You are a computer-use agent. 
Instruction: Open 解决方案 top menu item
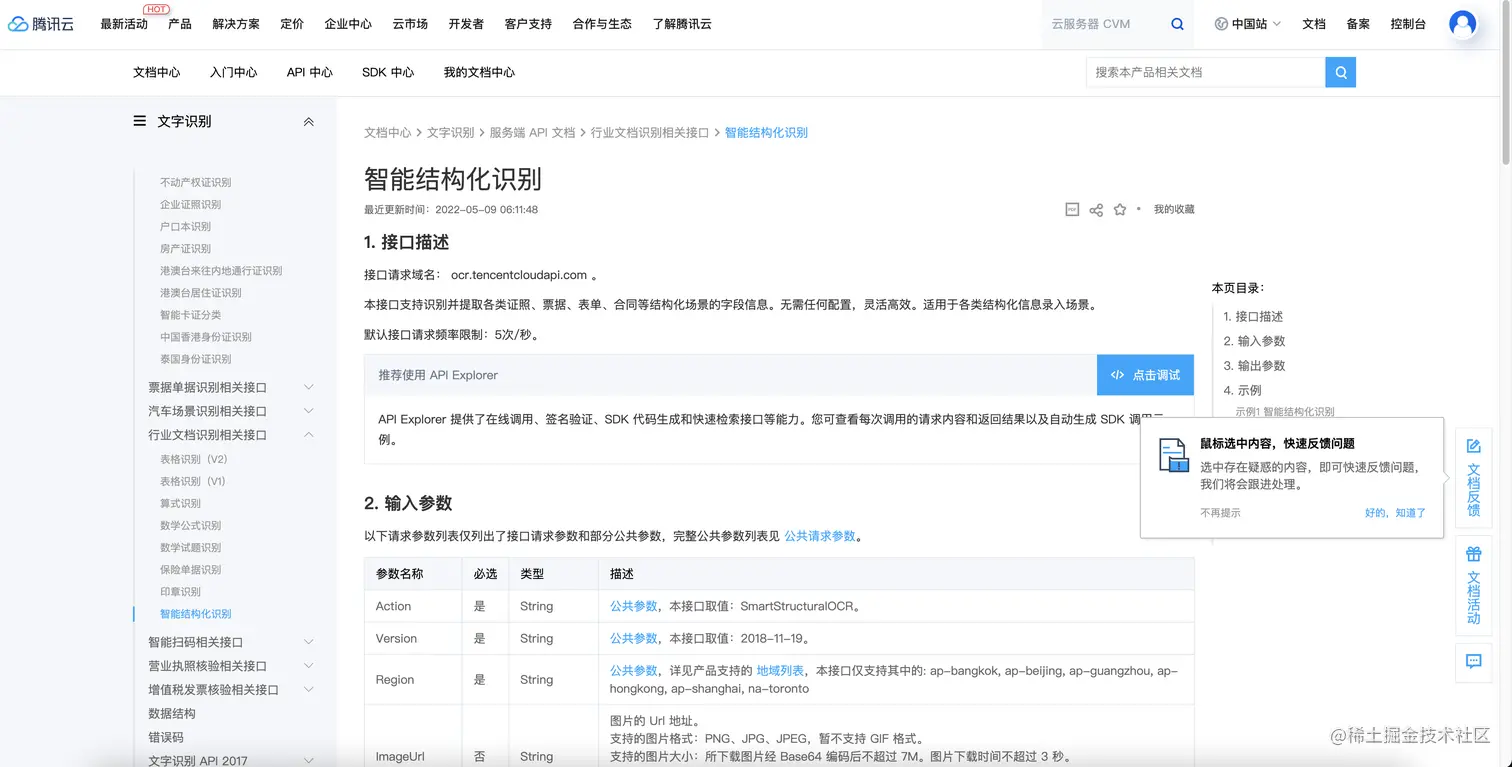(x=236, y=24)
